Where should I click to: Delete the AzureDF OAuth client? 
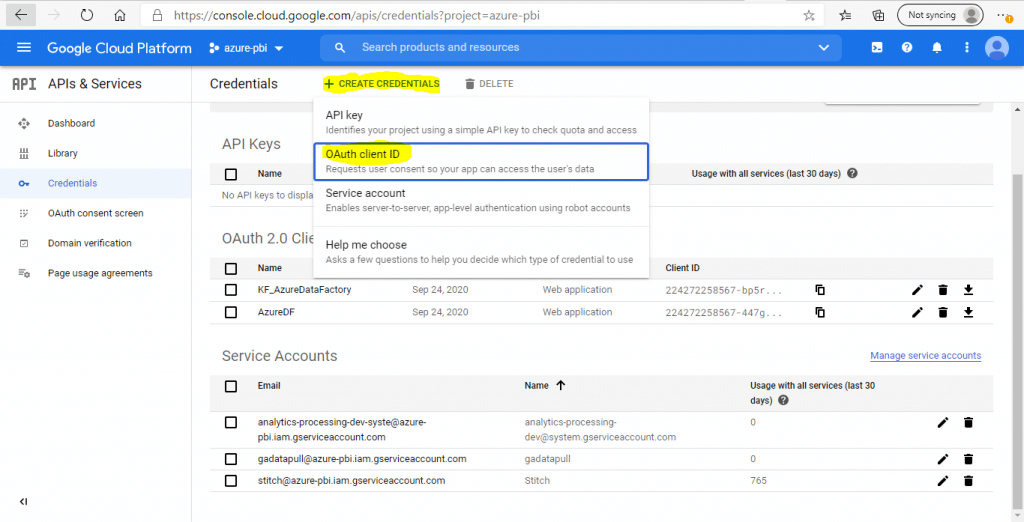tap(943, 312)
